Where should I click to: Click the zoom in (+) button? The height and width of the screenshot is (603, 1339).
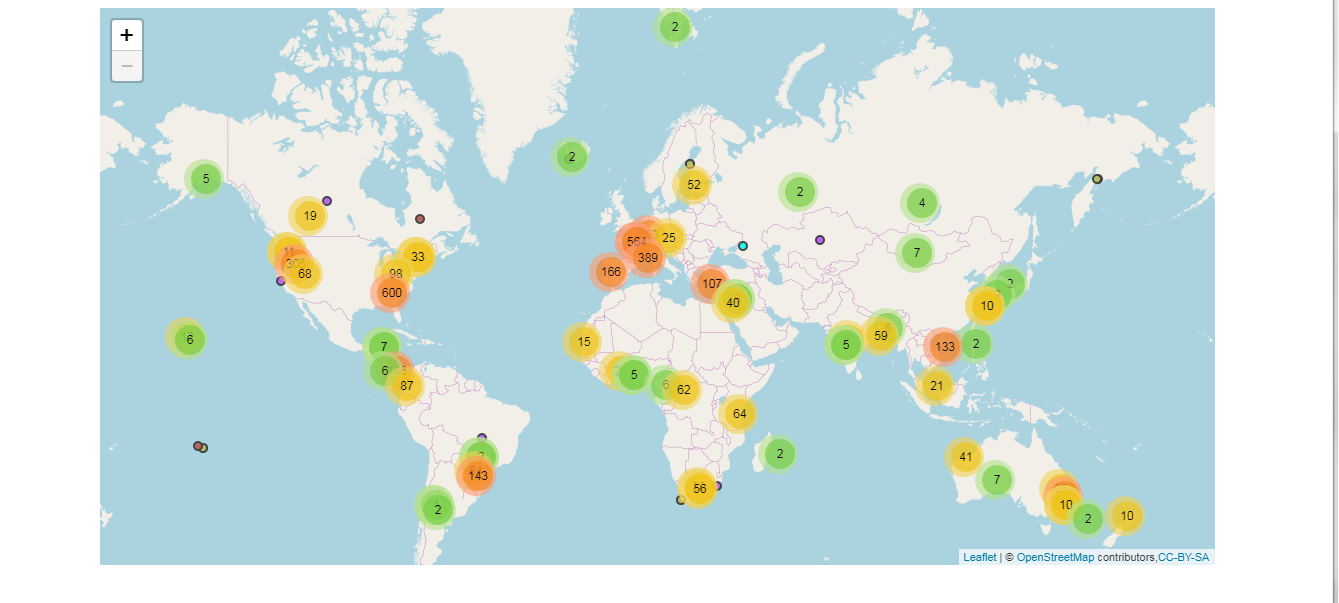[x=126, y=33]
